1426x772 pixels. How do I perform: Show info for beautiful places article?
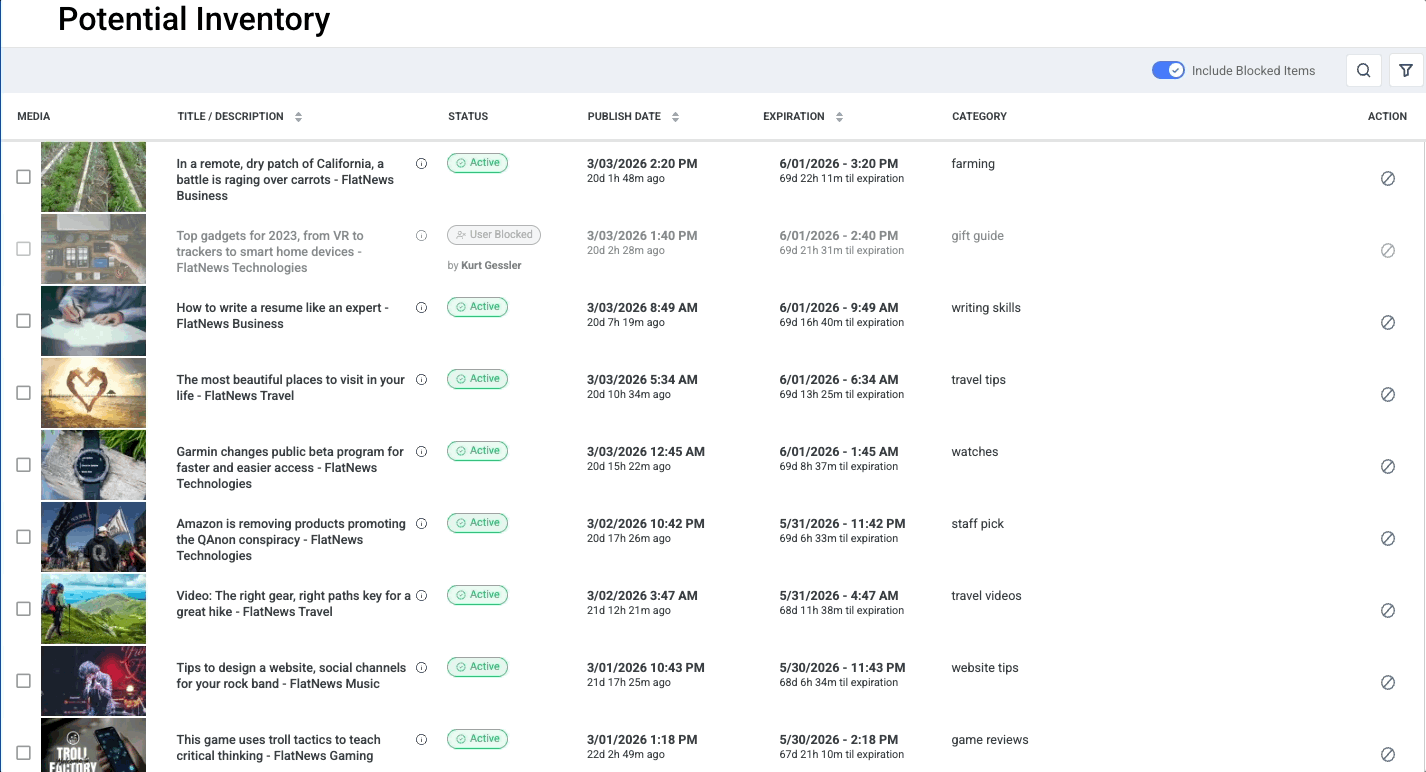(x=421, y=380)
